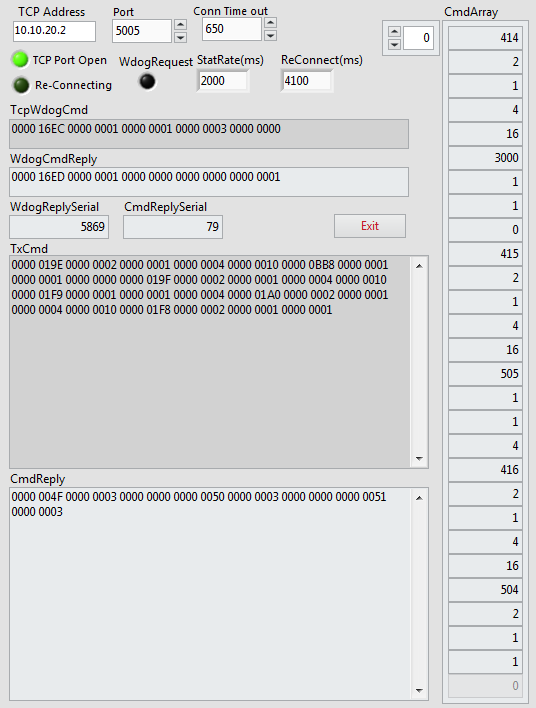
Task: Click the TCP Port Open label
Action: coord(70,60)
